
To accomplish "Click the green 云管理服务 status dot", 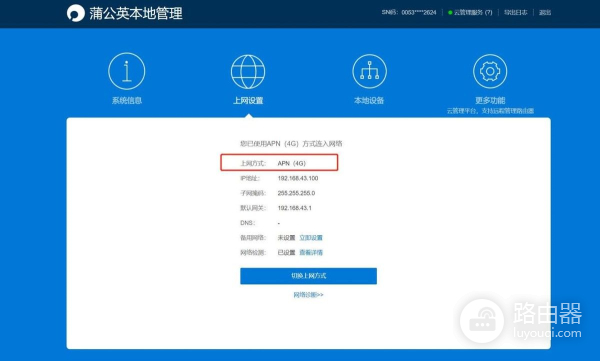I will click(x=450, y=13).
